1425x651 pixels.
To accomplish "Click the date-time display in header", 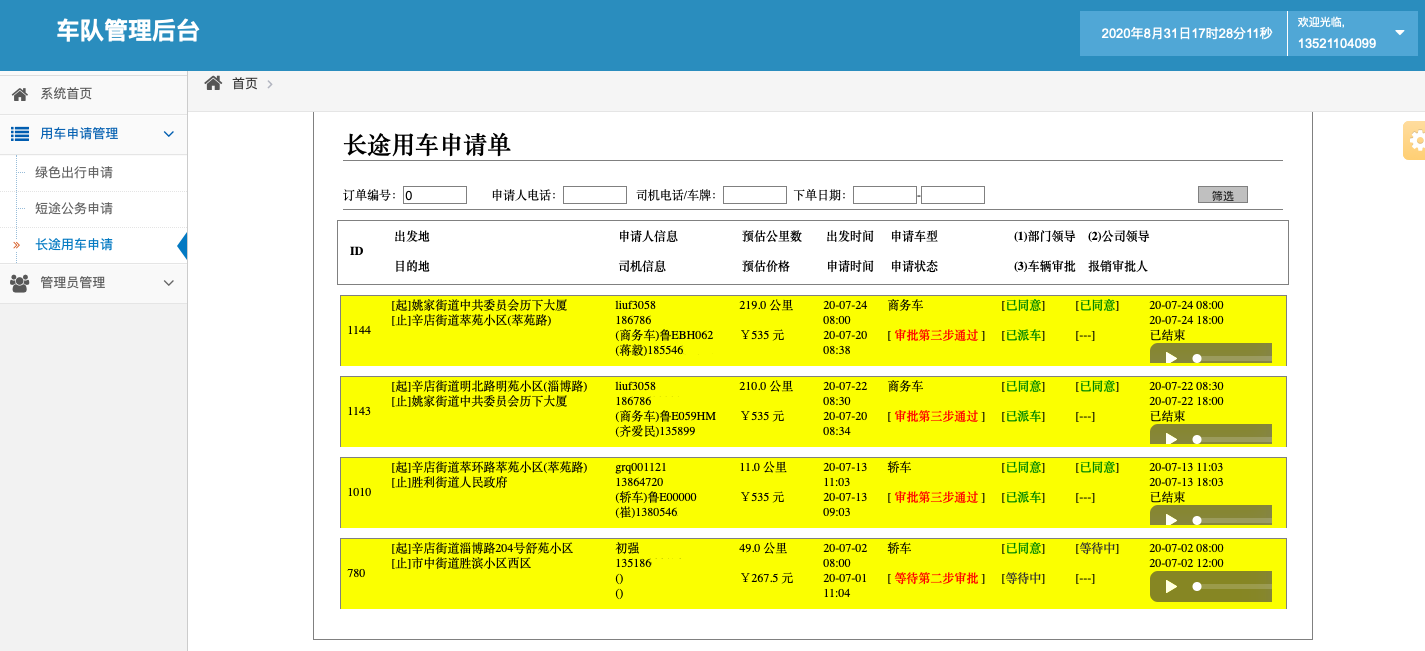I will tap(1186, 33).
